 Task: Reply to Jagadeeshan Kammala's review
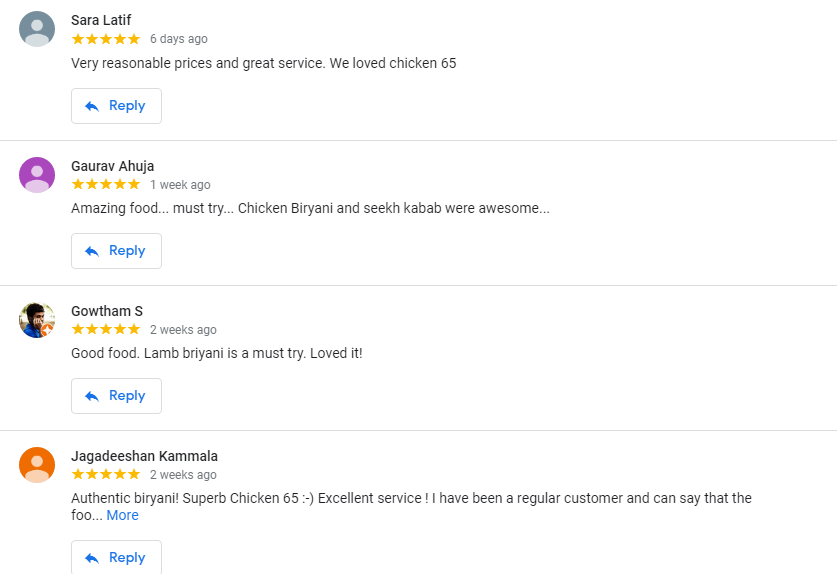click(116, 557)
